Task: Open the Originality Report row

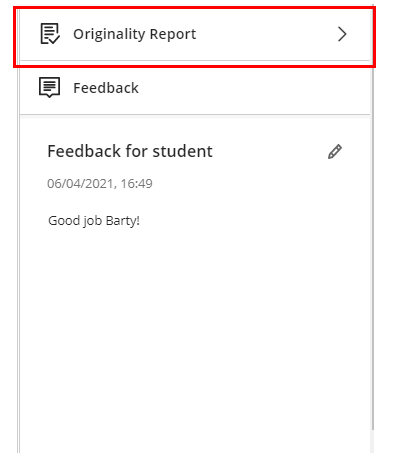Action: point(195,34)
